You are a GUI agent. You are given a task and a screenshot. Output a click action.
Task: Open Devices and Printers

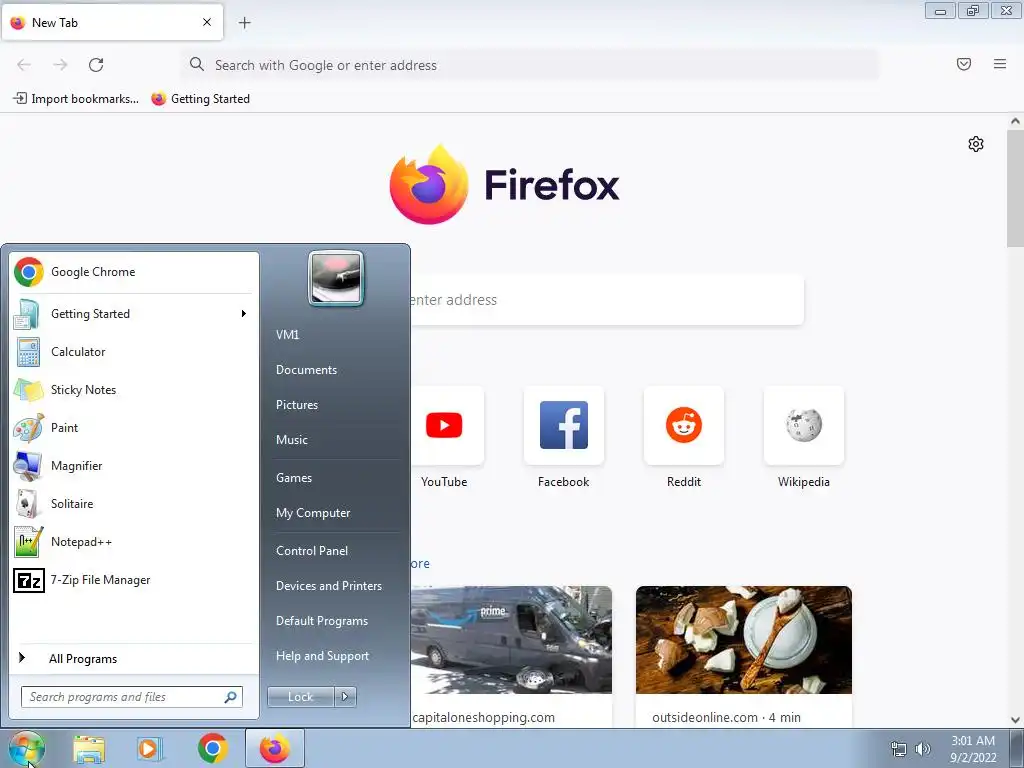pos(328,586)
